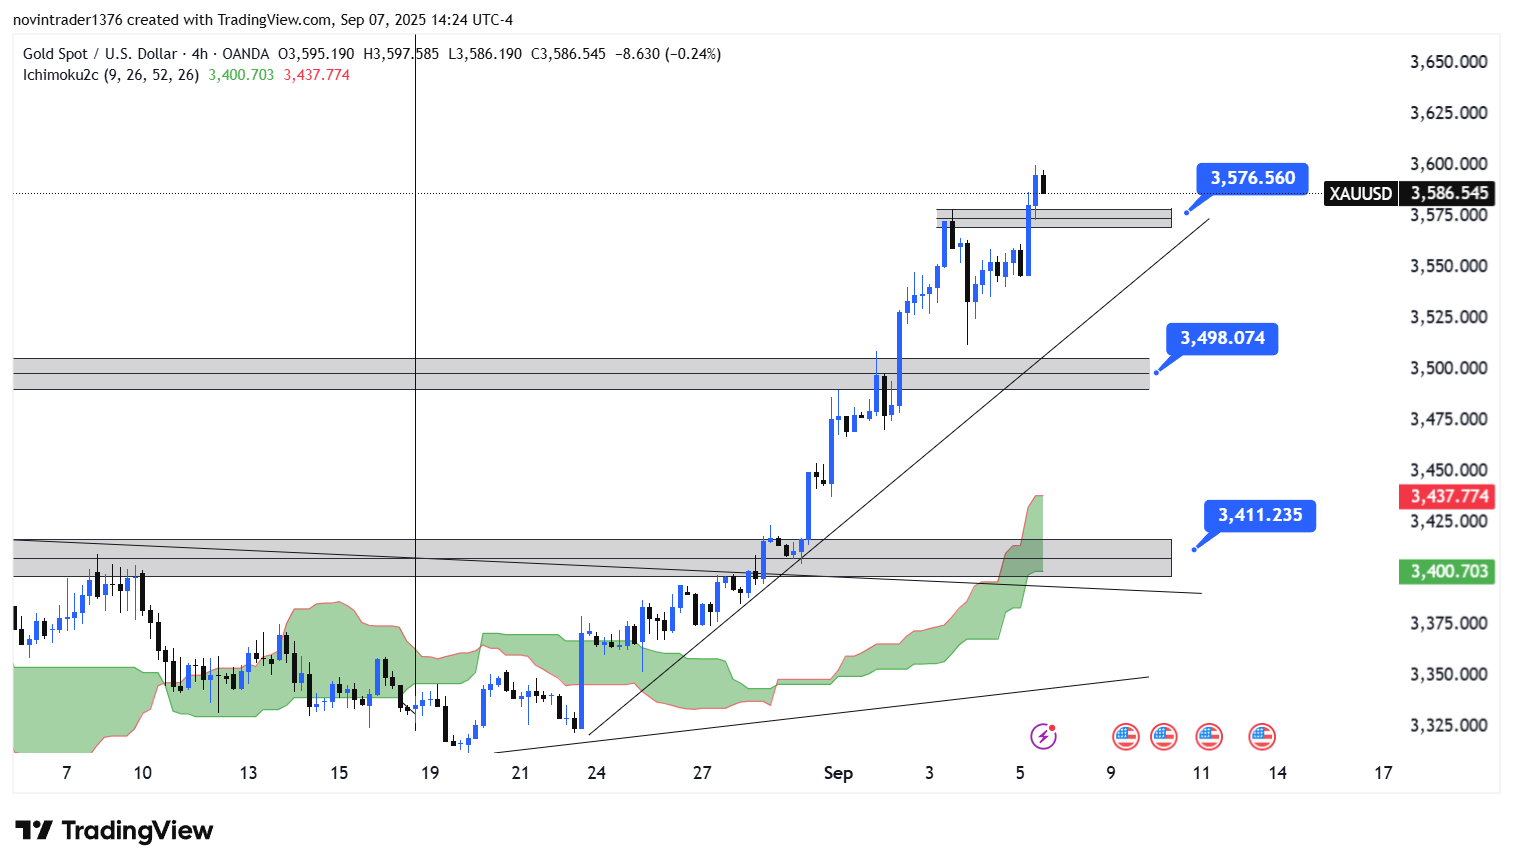Click the blue 3,498.074 price callout
Viewport: 1513px width, 868px height.
(x=1222, y=338)
